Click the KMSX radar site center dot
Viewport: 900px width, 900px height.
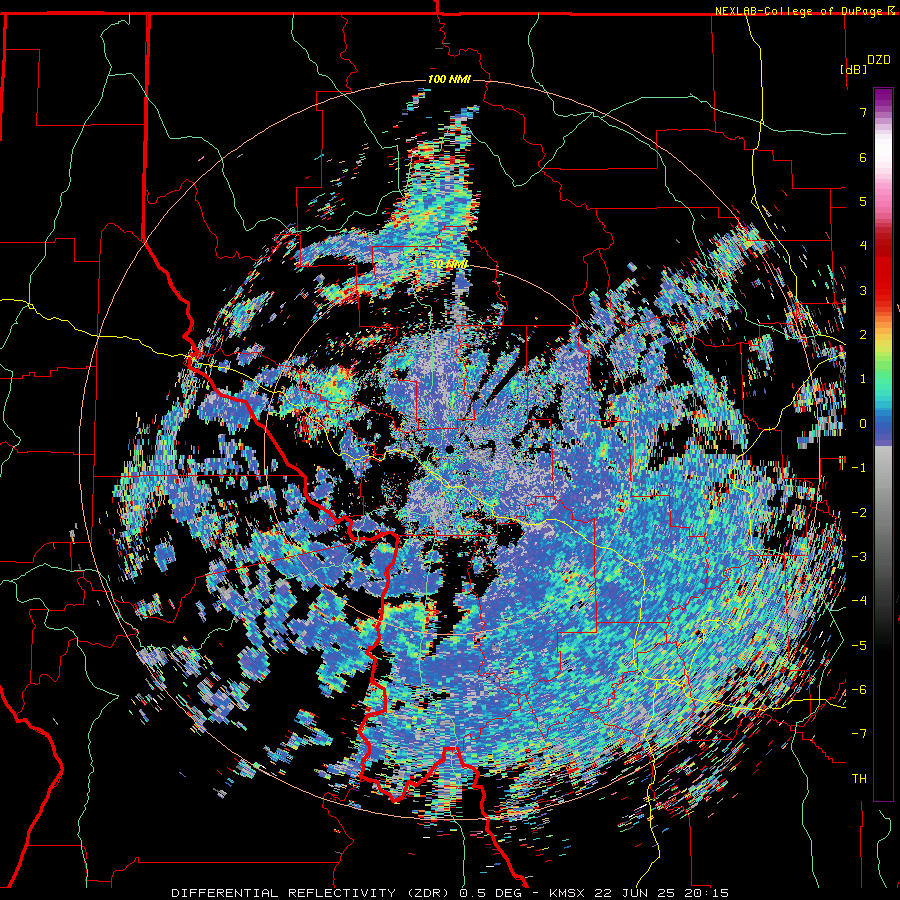pyautogui.click(x=449, y=449)
